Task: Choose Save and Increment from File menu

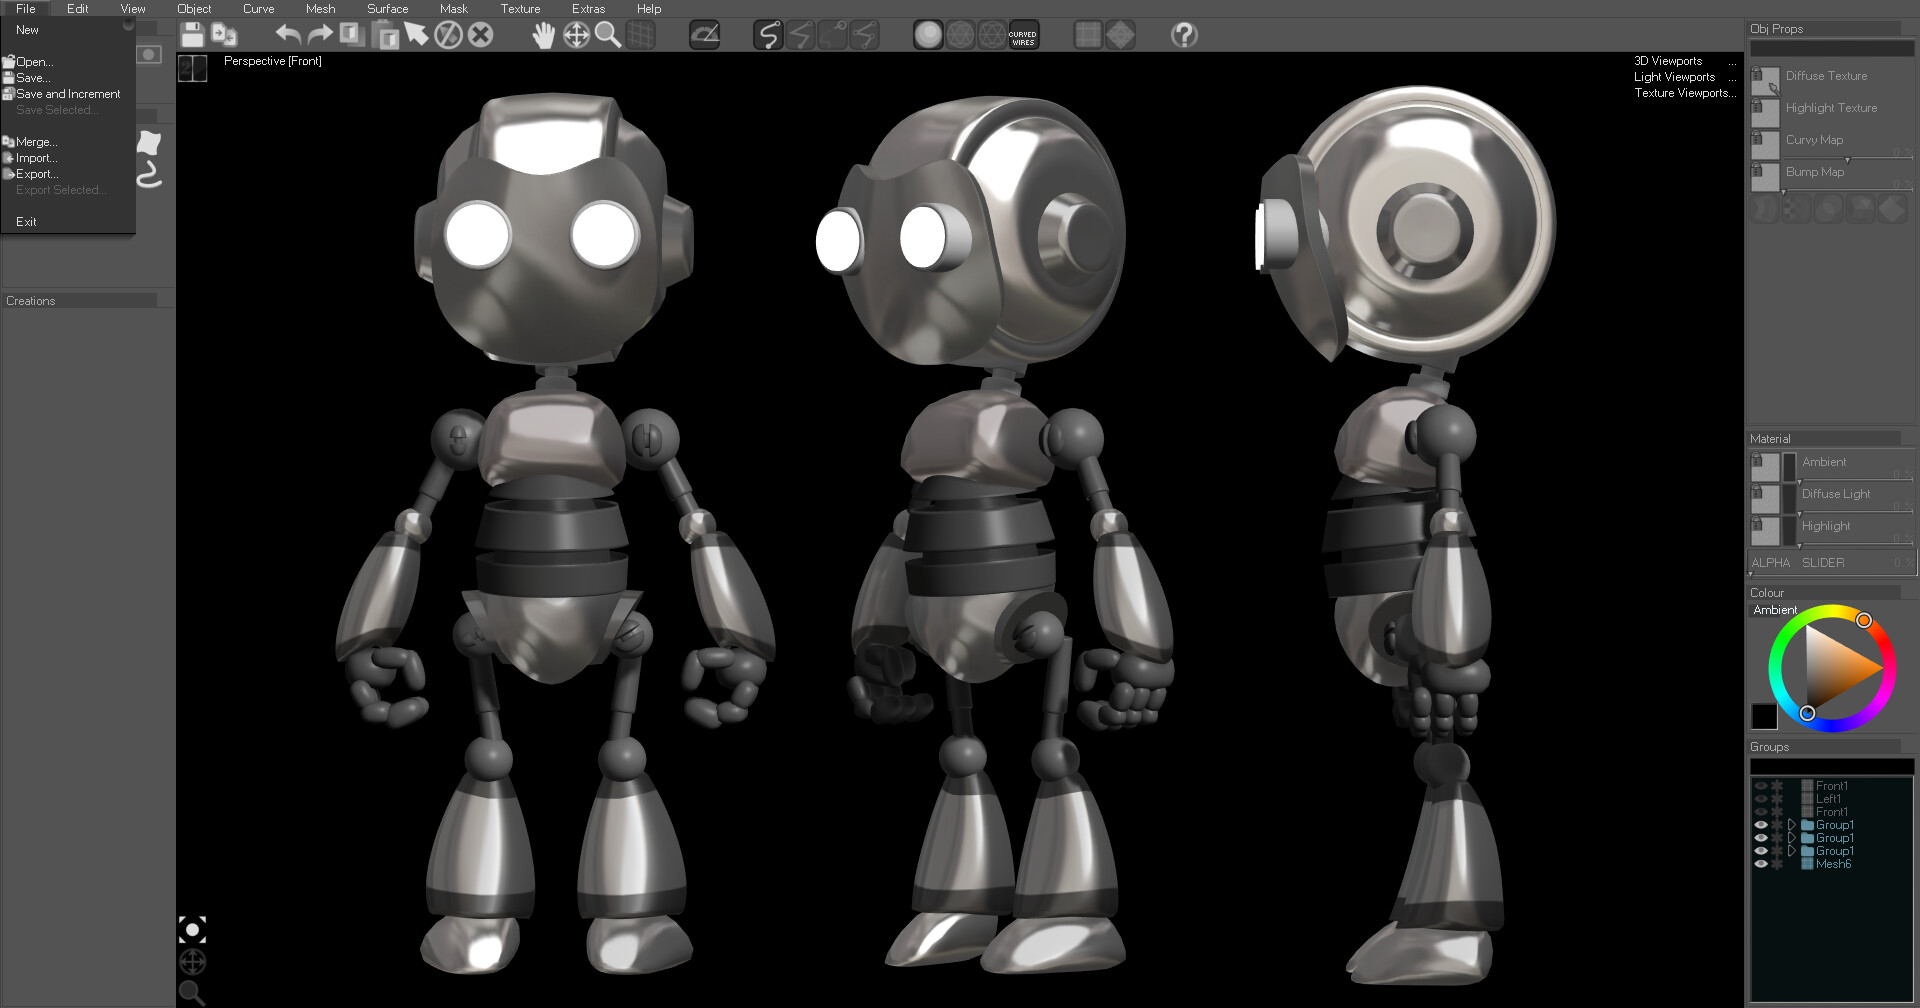Action: coord(67,94)
